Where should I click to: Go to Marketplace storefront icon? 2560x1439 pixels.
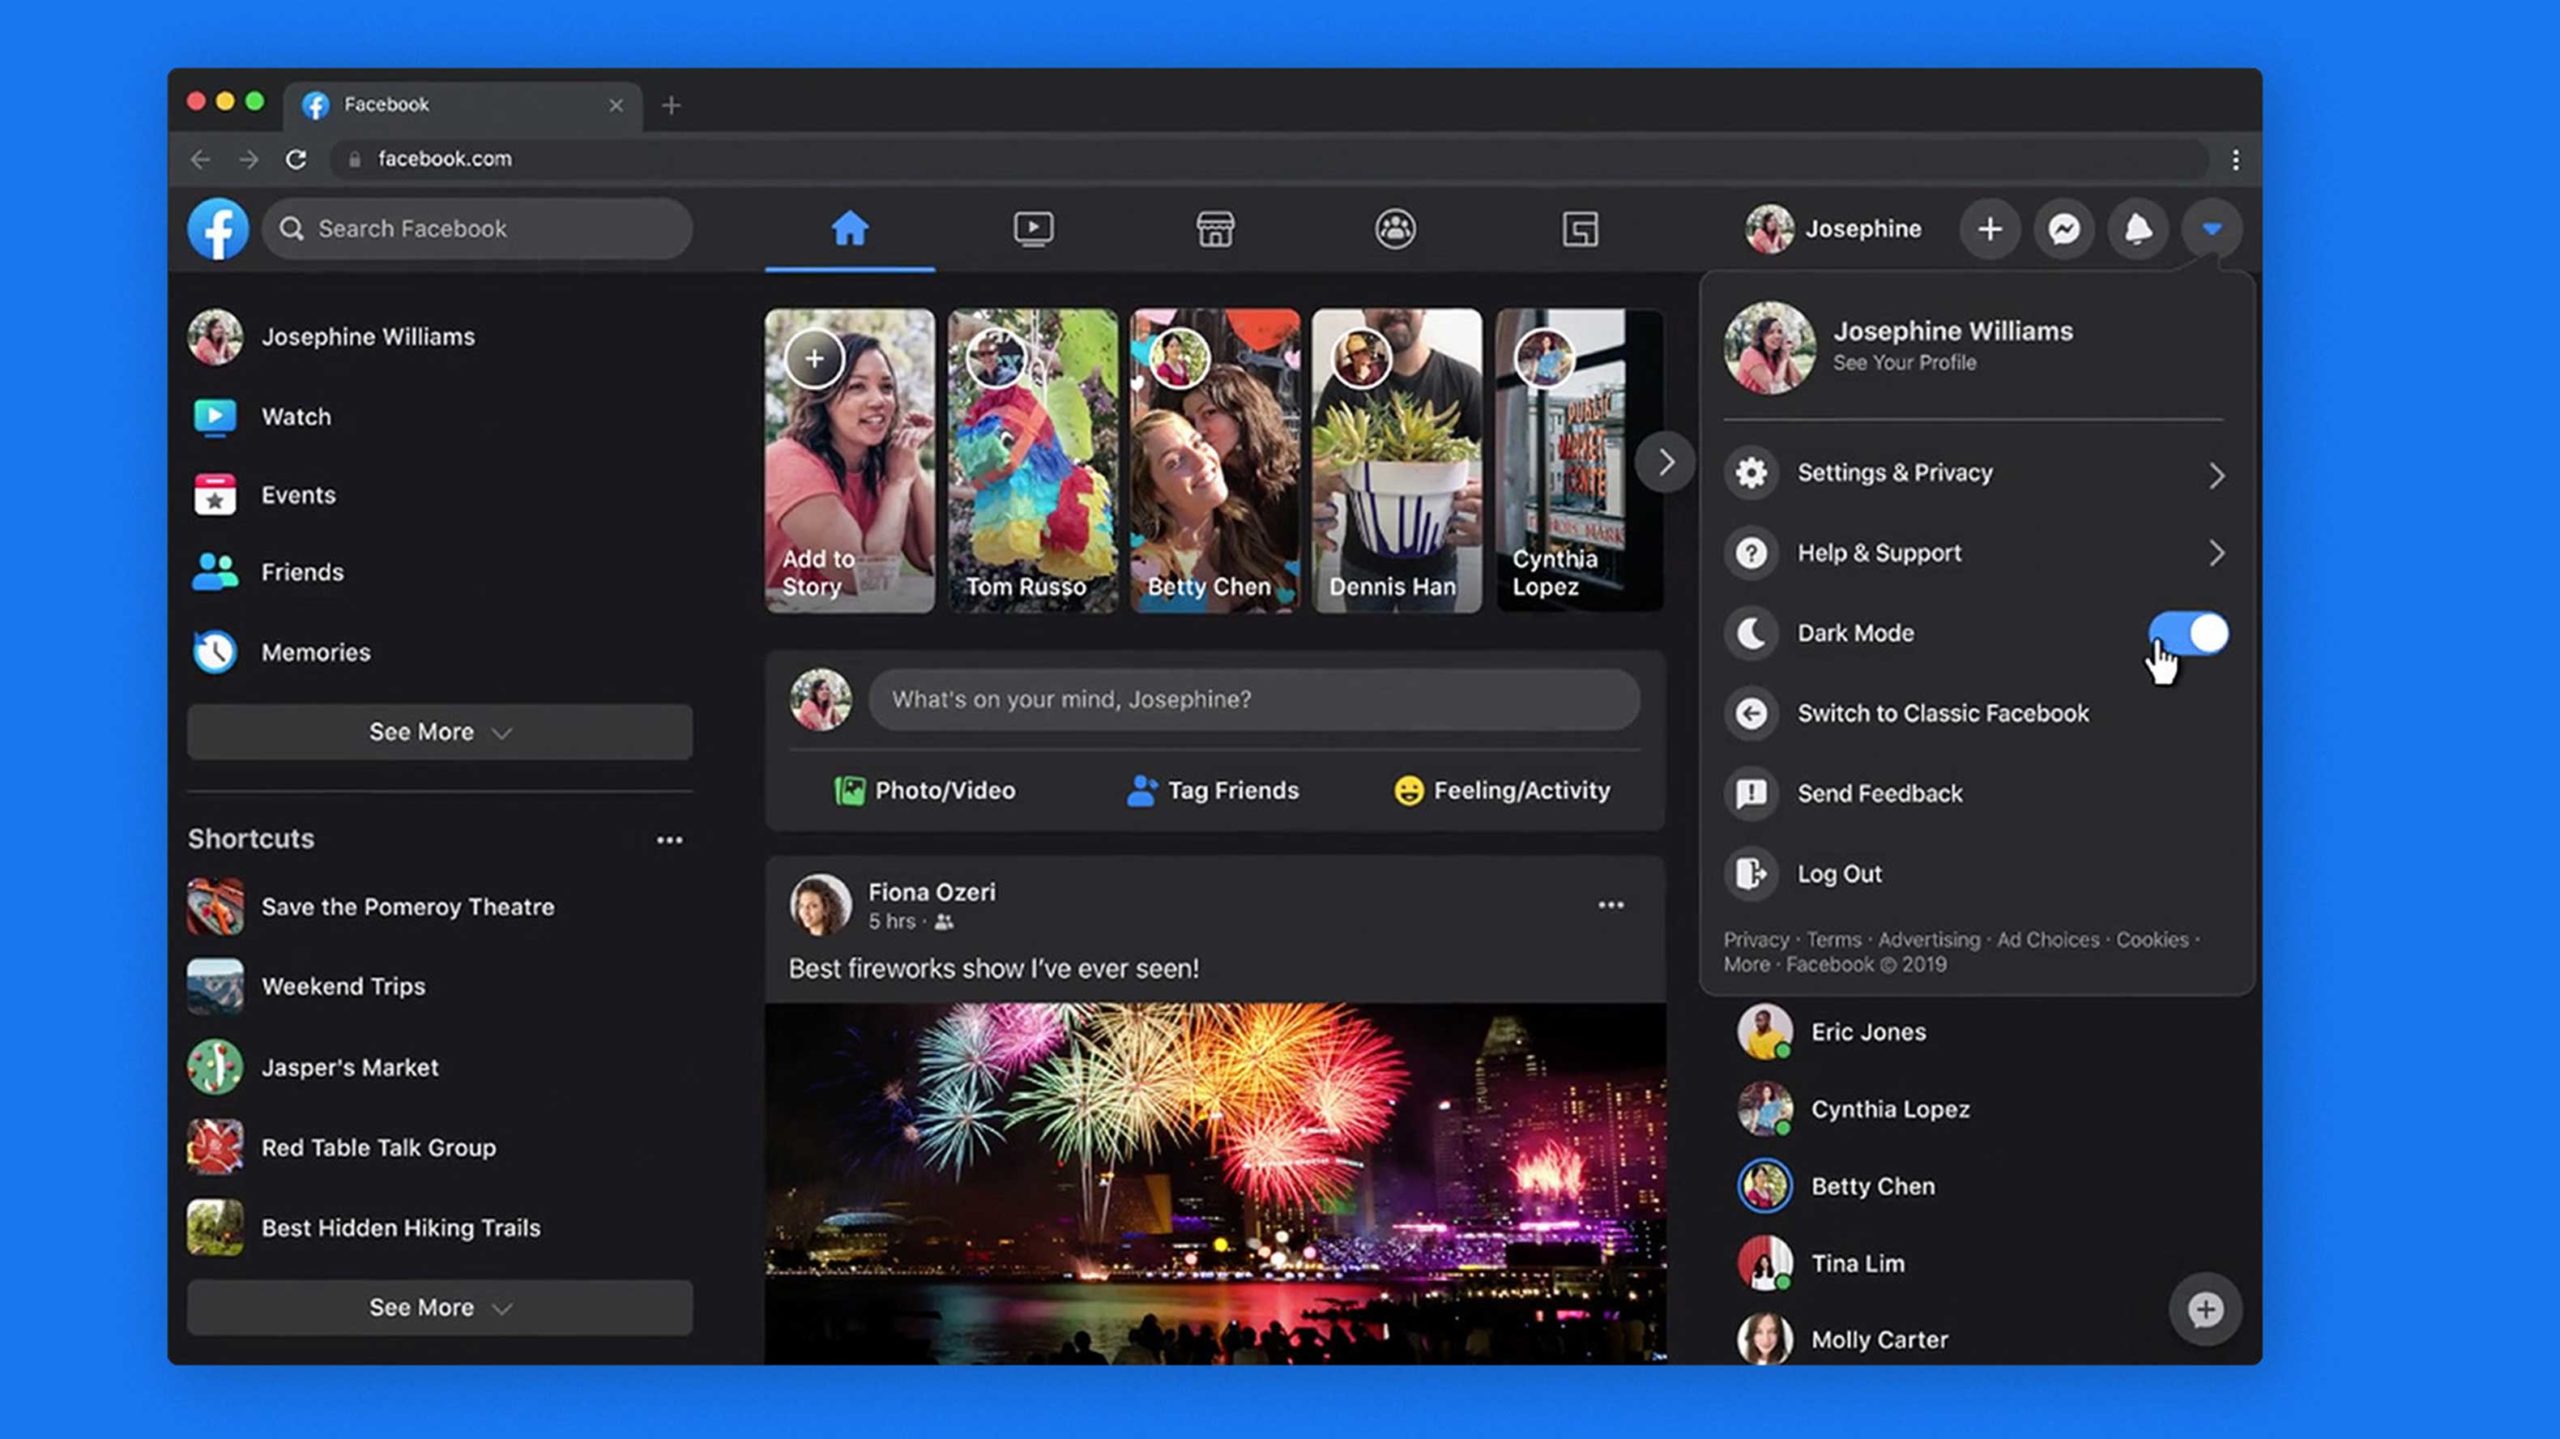tap(1215, 229)
